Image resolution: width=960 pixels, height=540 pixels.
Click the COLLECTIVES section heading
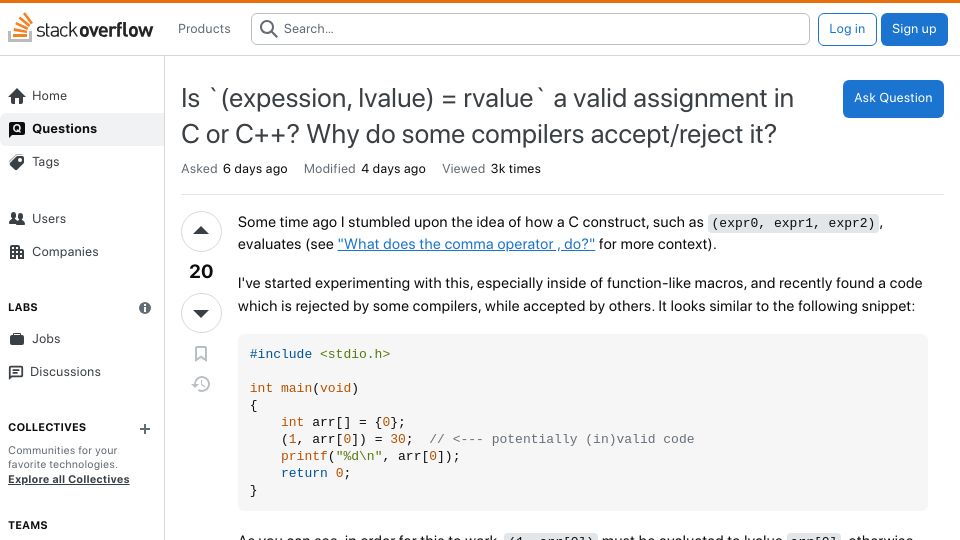tap(47, 427)
